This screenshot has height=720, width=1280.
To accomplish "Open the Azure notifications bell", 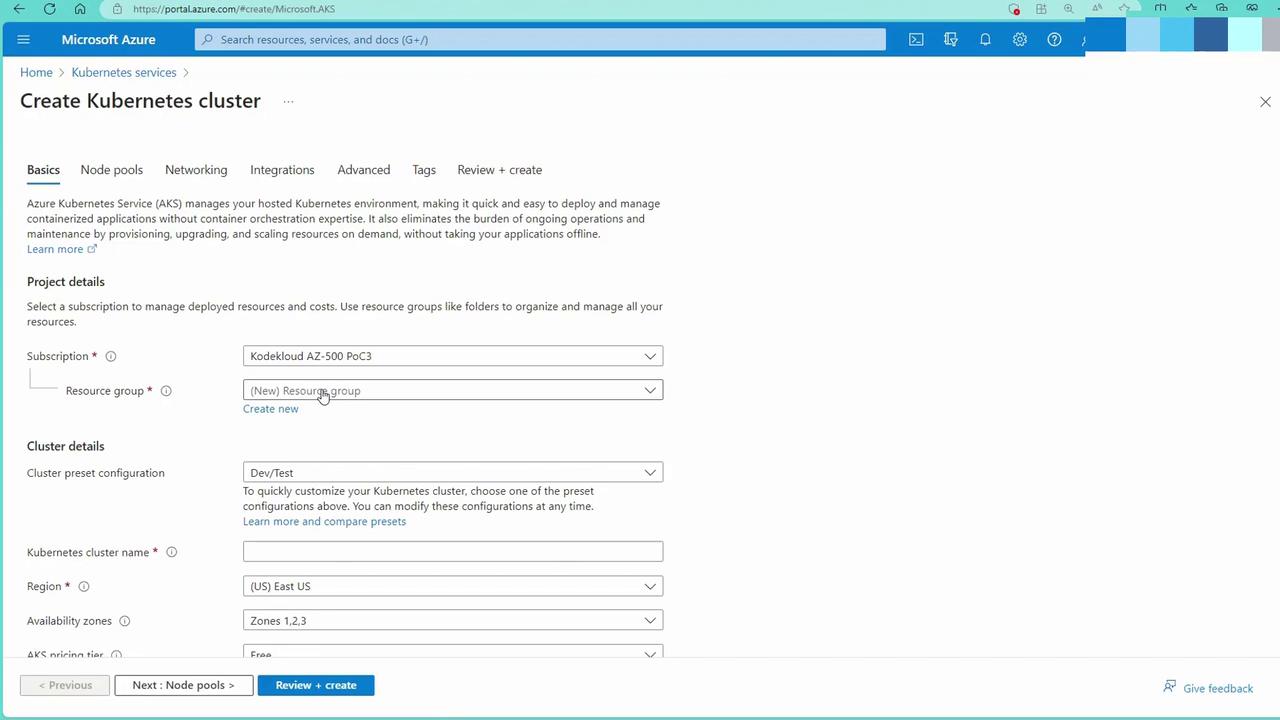I will point(985,40).
